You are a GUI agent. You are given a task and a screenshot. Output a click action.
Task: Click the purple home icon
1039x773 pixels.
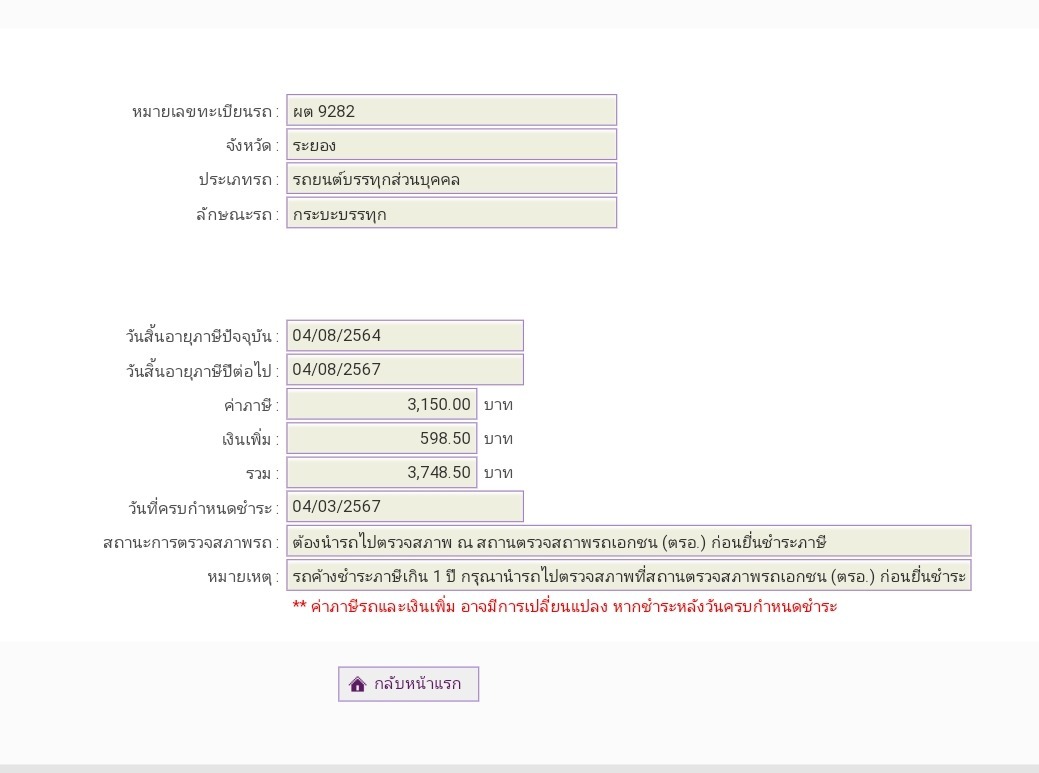coord(357,684)
